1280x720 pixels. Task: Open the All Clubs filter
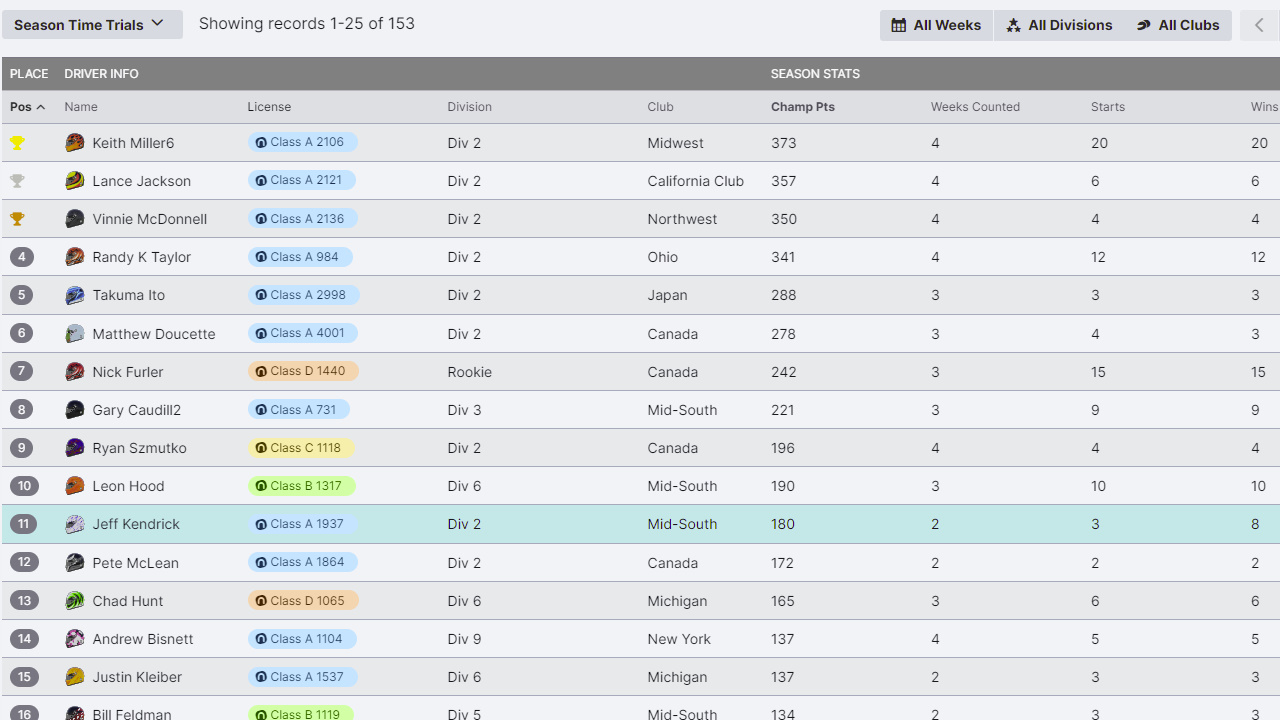pos(1178,26)
